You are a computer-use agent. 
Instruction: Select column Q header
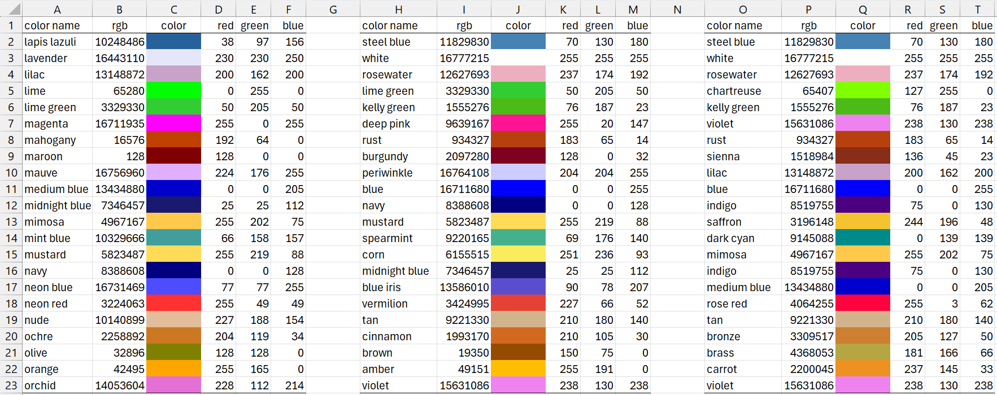pos(863,9)
